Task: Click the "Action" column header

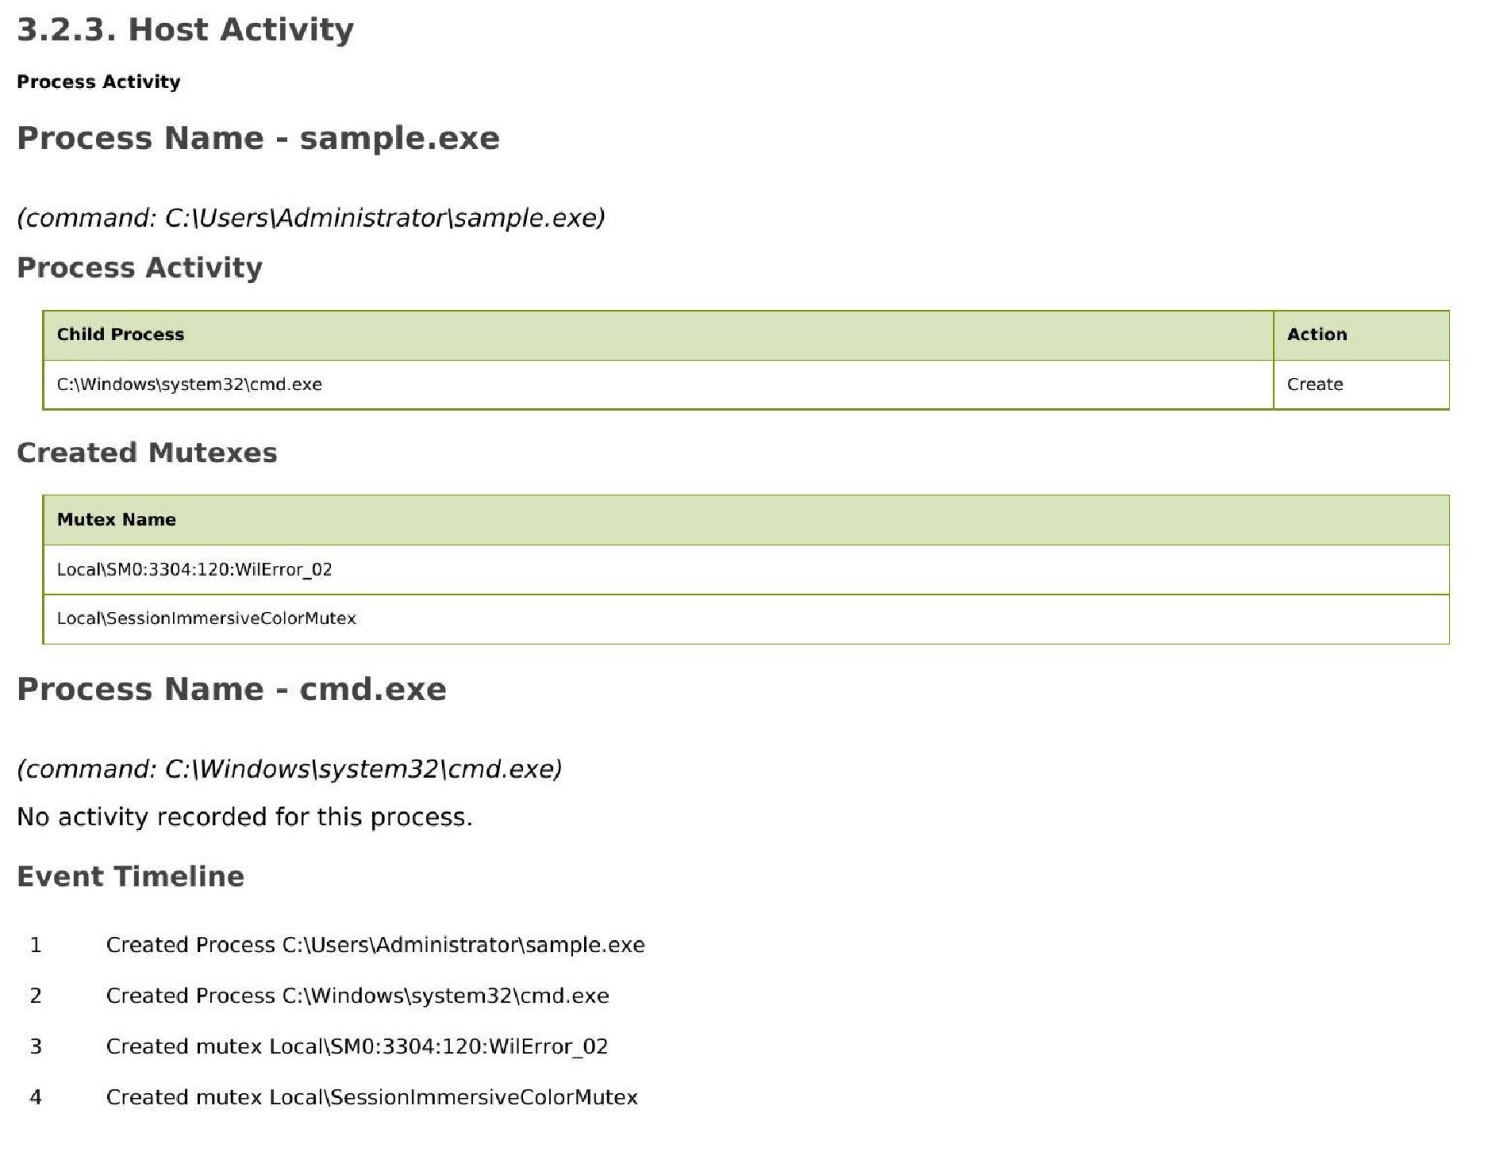Action: click(x=1316, y=335)
